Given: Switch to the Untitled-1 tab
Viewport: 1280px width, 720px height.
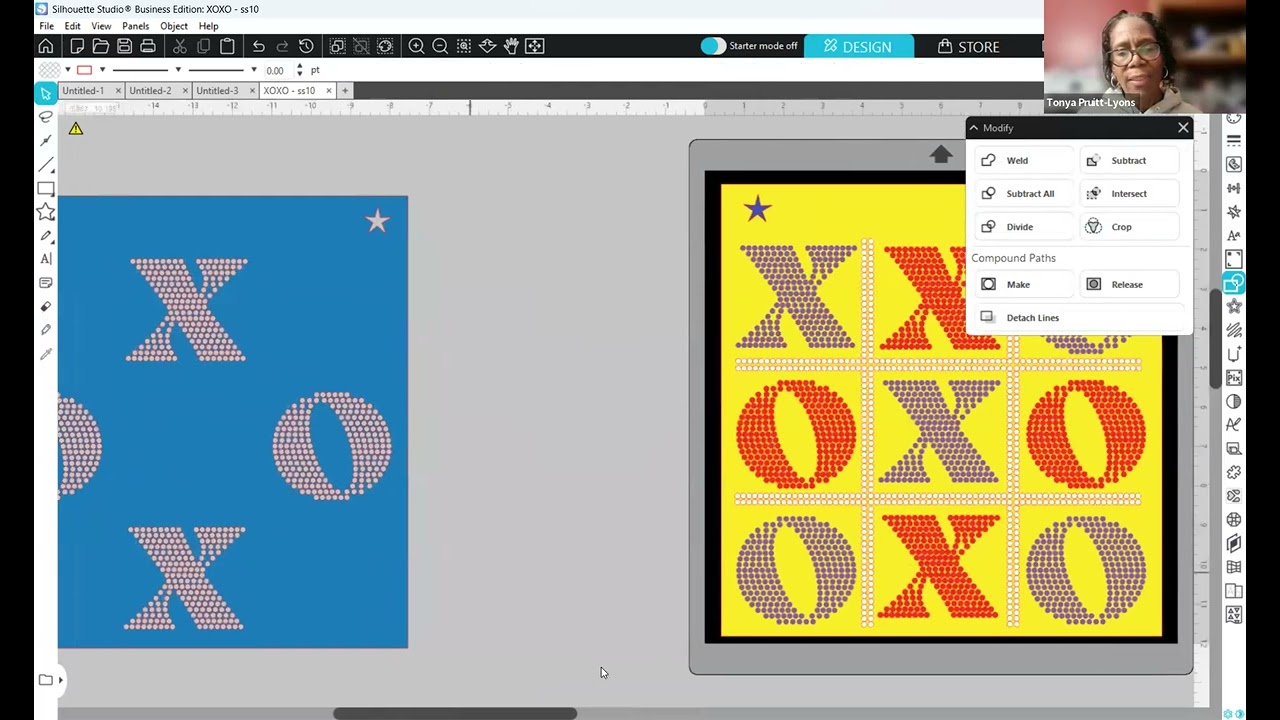Looking at the screenshot, I should 83,91.
